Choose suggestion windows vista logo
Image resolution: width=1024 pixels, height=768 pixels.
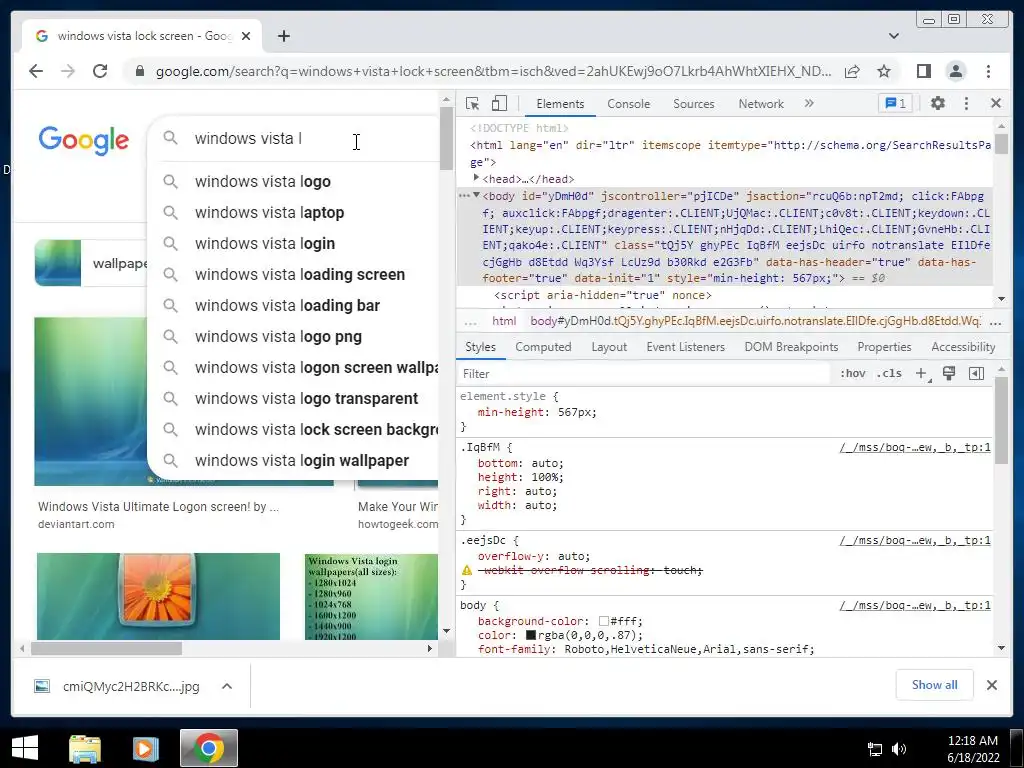point(263,182)
